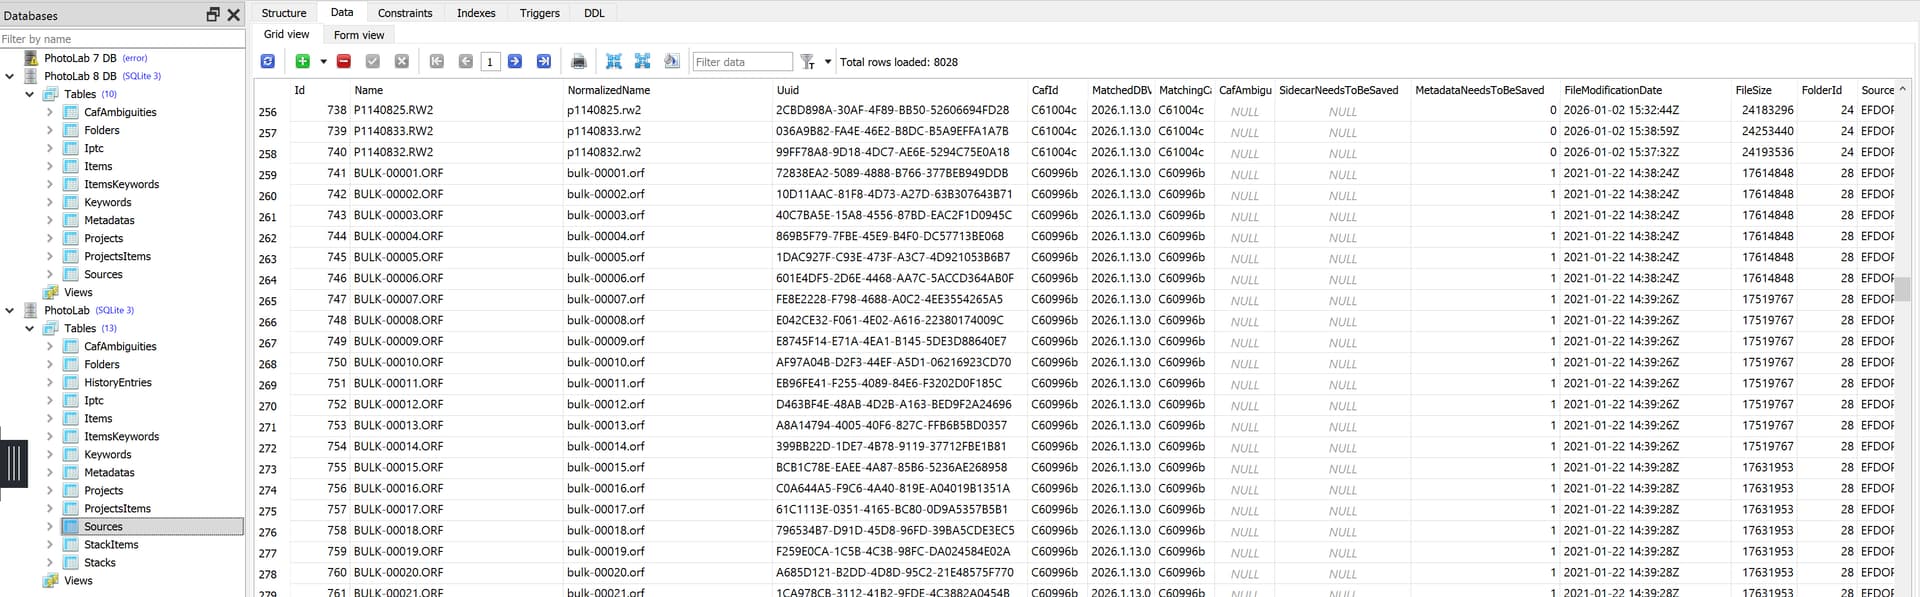Open the insert row dropdown arrow
This screenshot has height=597, width=1920.
coord(323,62)
